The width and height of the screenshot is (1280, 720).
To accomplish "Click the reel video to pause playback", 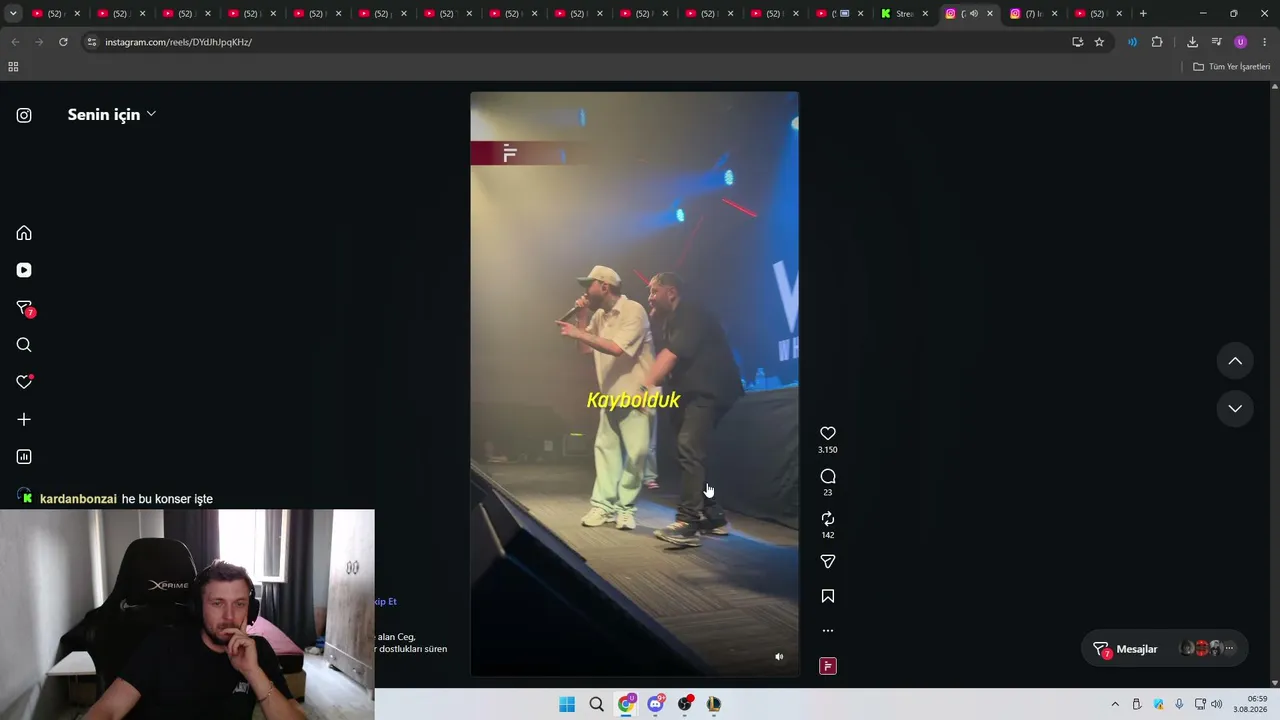I will pyautogui.click(x=634, y=384).
